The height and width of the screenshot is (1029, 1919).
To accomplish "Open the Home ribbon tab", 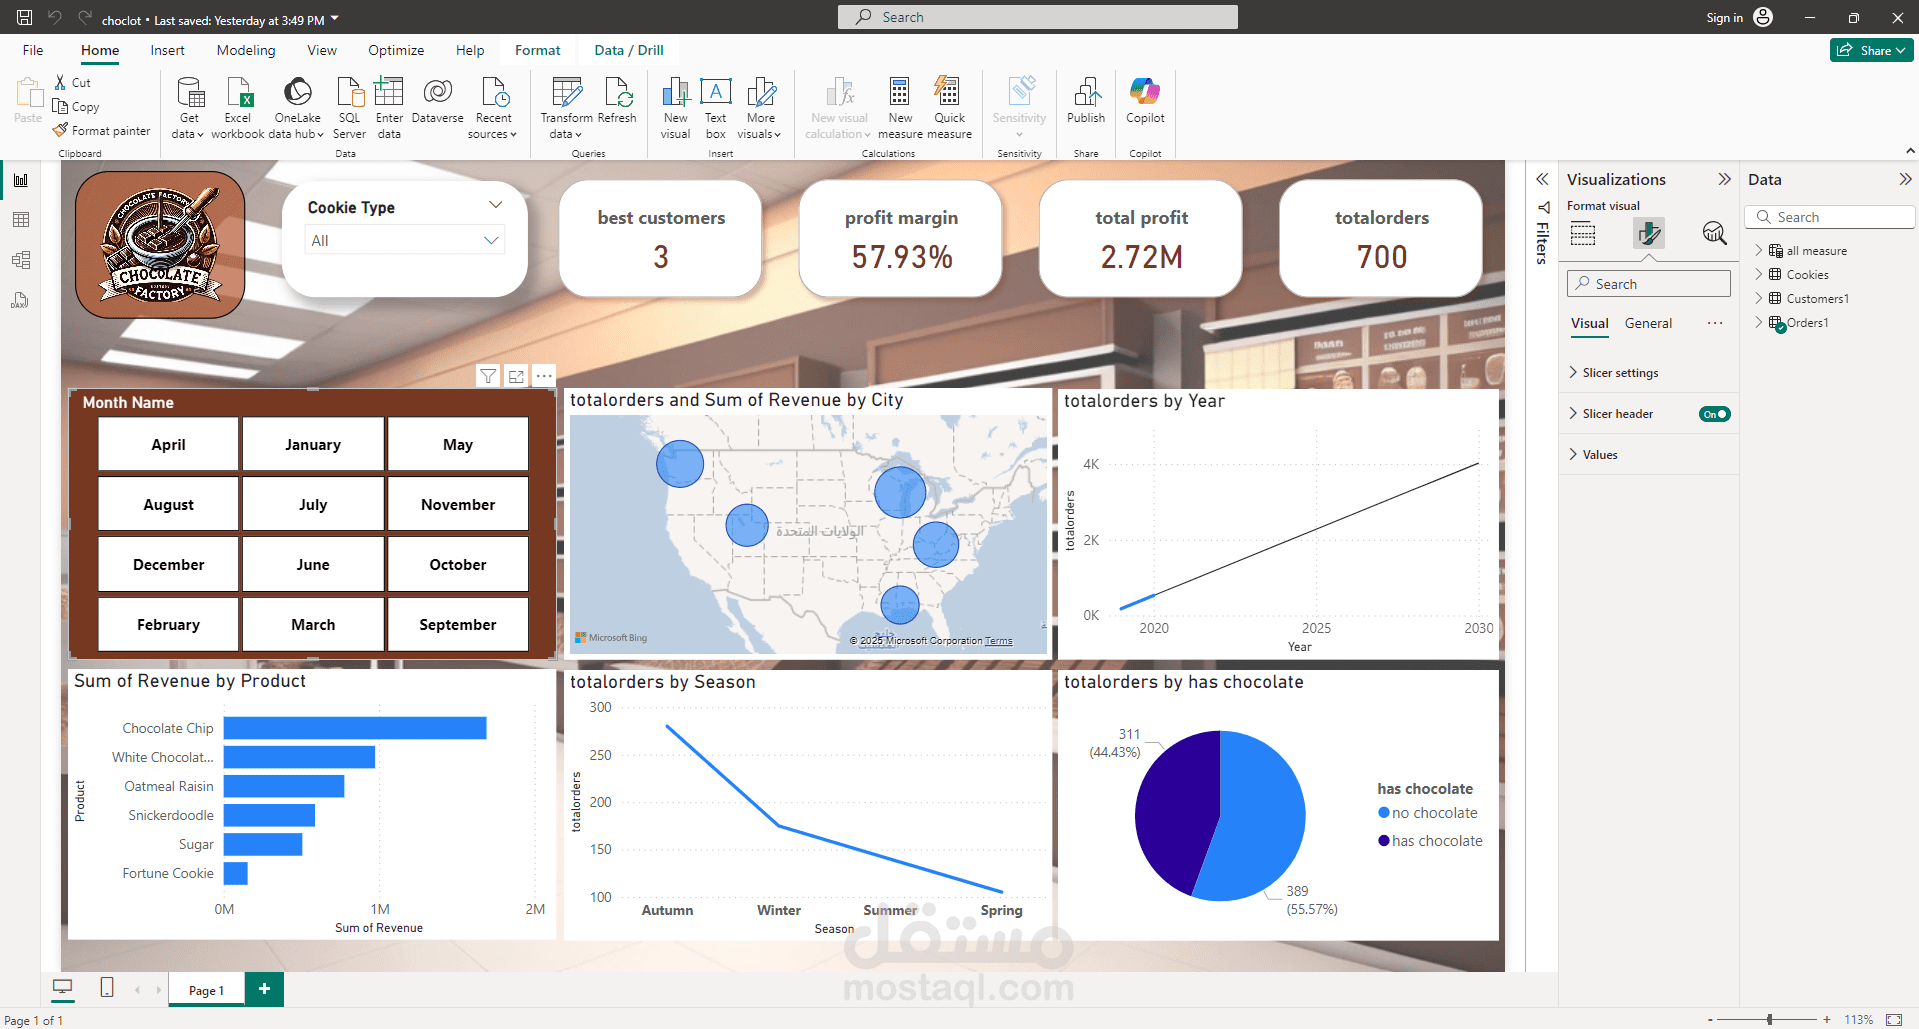I will click(x=100, y=50).
